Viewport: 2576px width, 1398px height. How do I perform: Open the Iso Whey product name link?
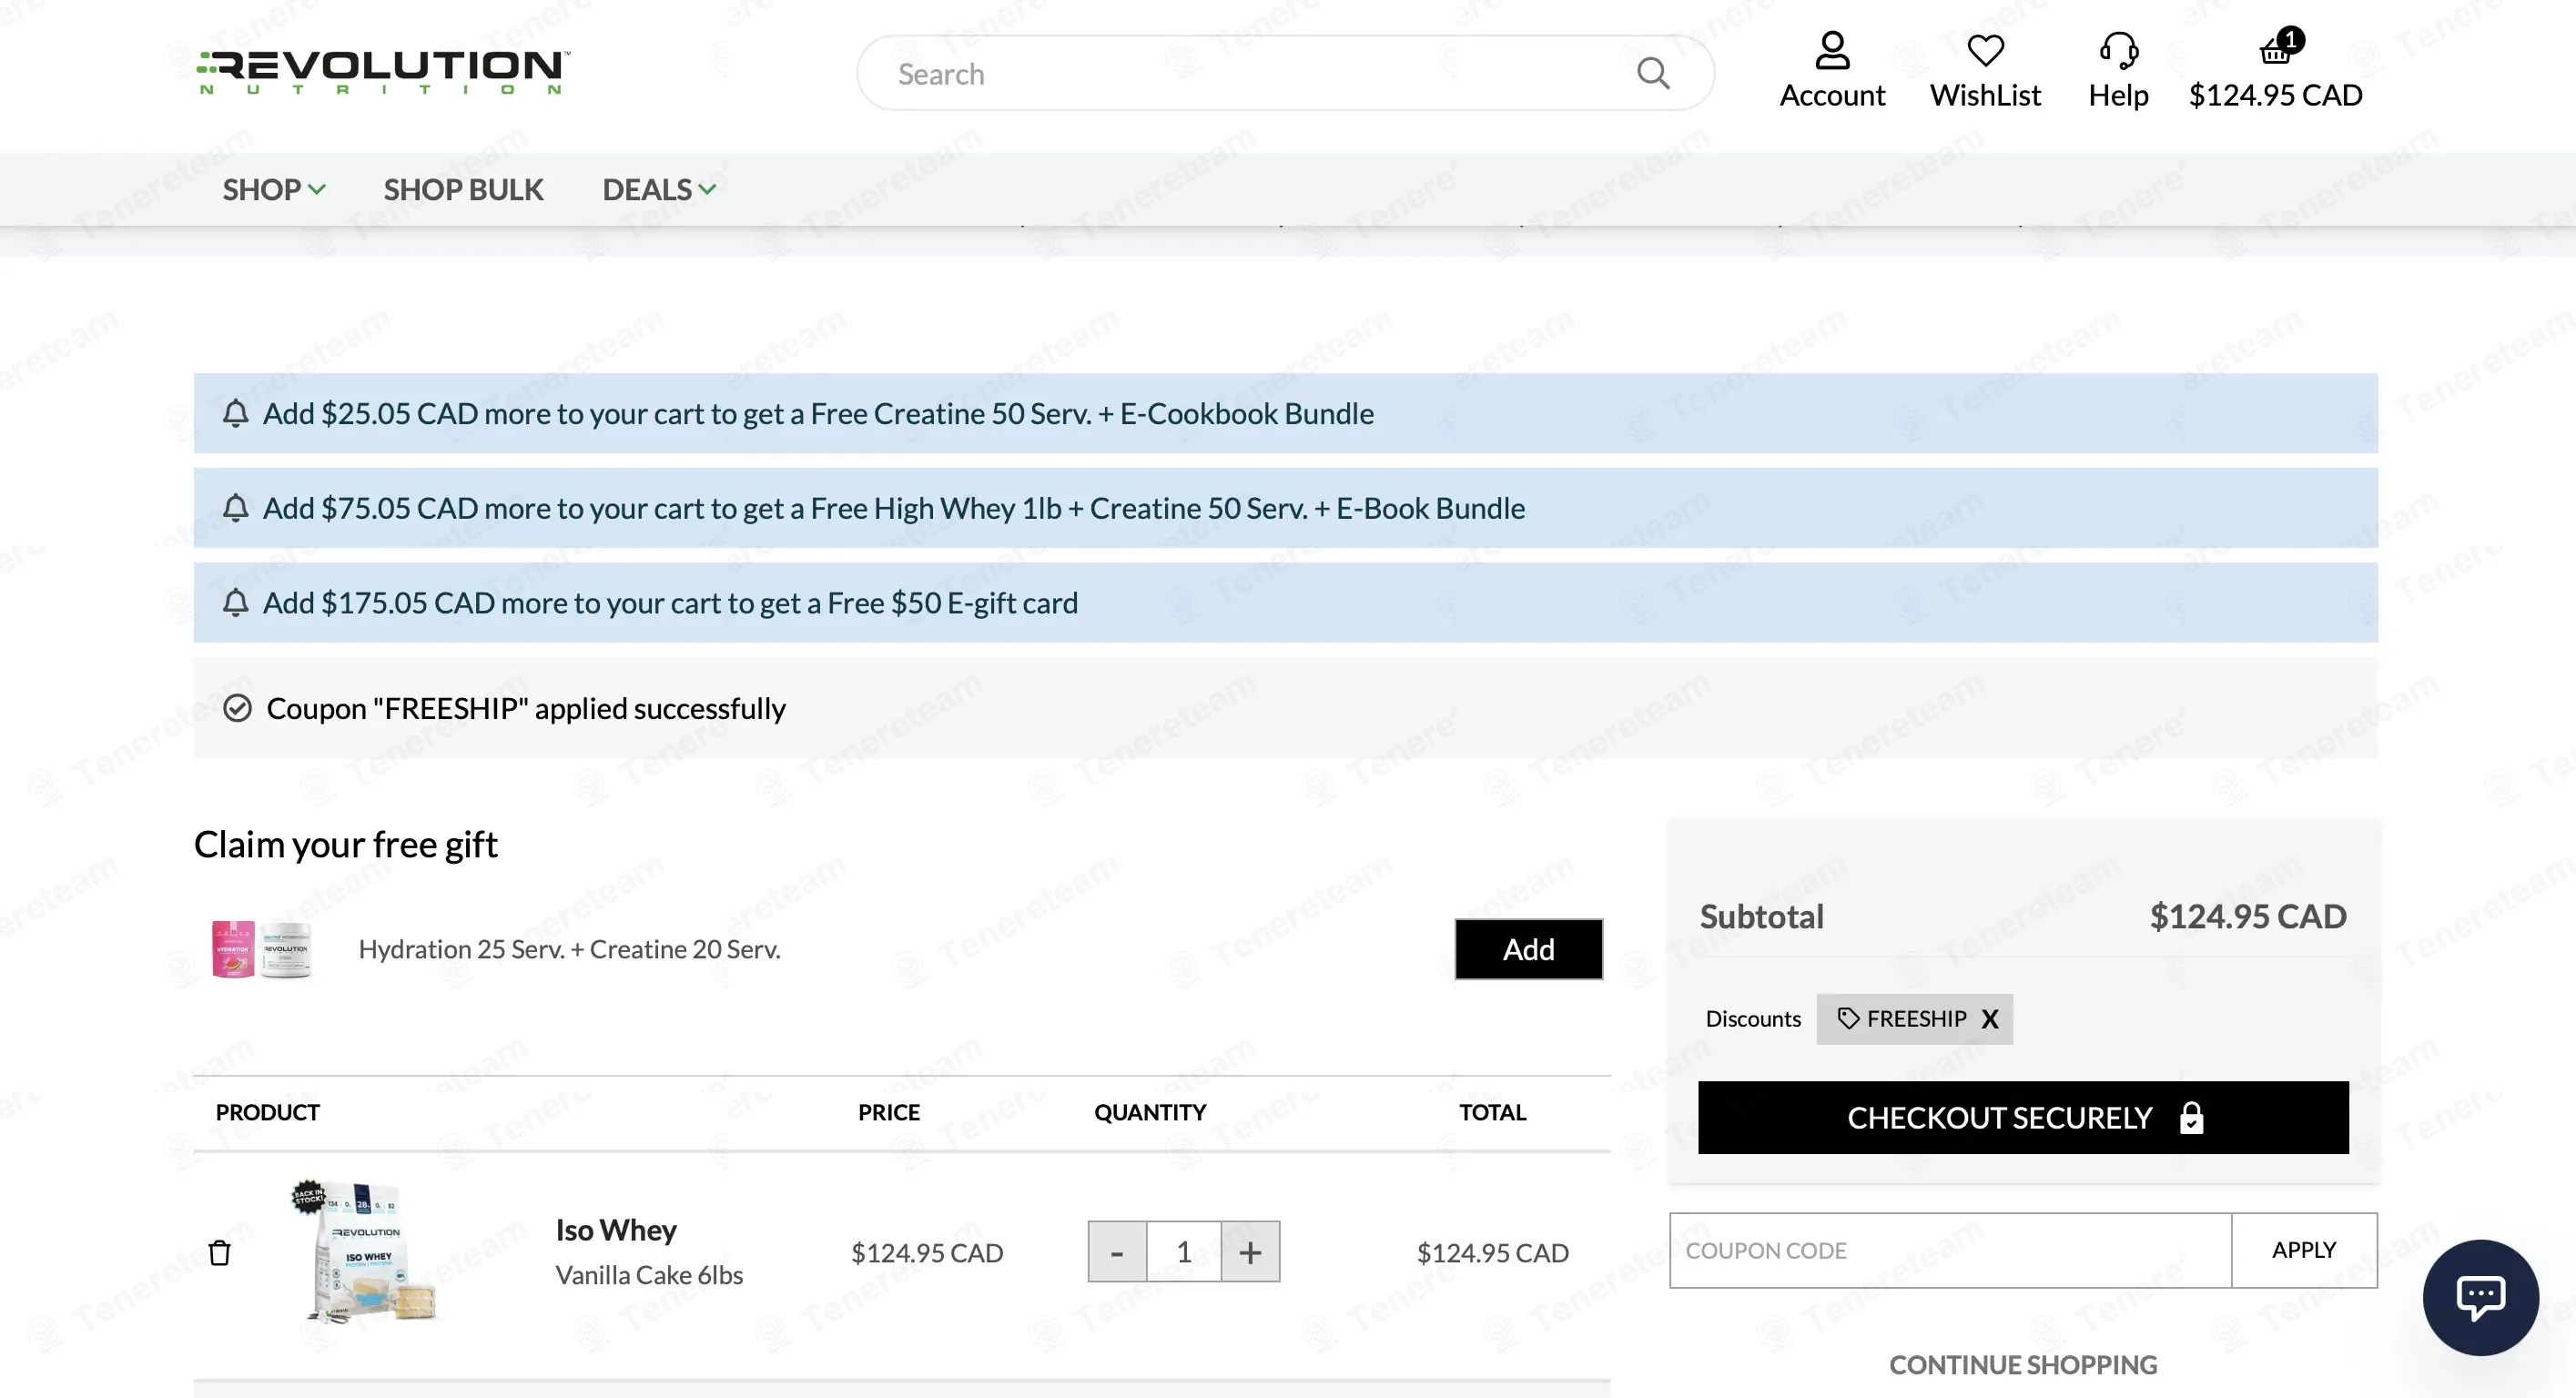[x=616, y=1229]
